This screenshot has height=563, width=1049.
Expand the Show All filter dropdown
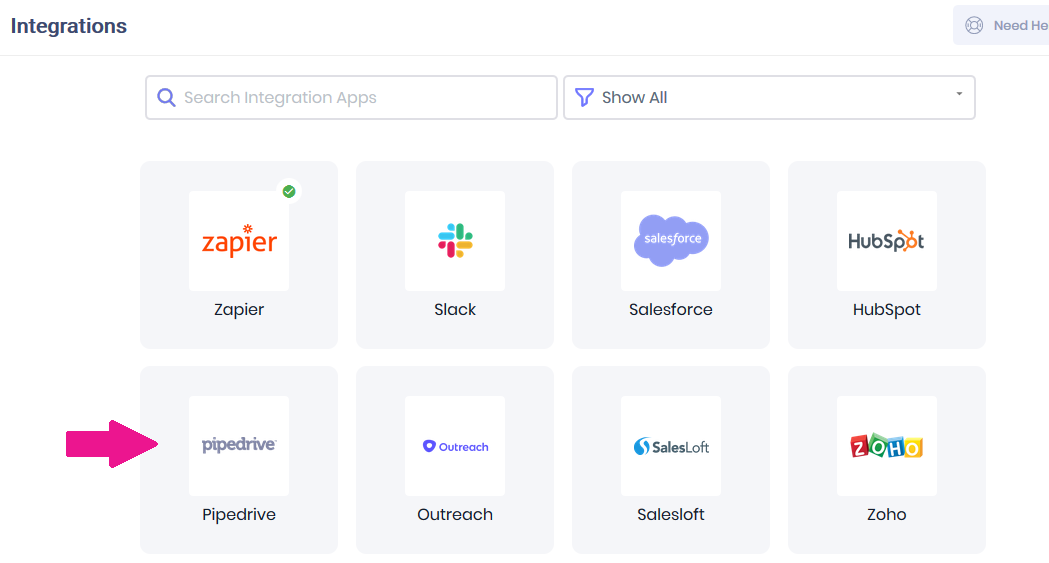coord(769,98)
